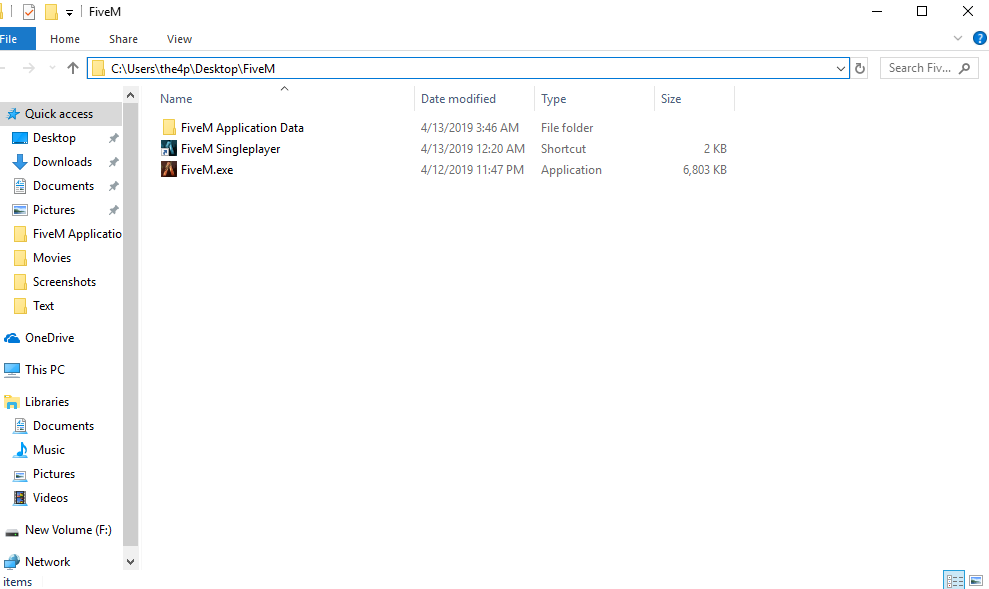Image resolution: width=989 pixels, height=589 pixels.
Task: Click the New folder icon in the title bar
Action: click(51, 11)
